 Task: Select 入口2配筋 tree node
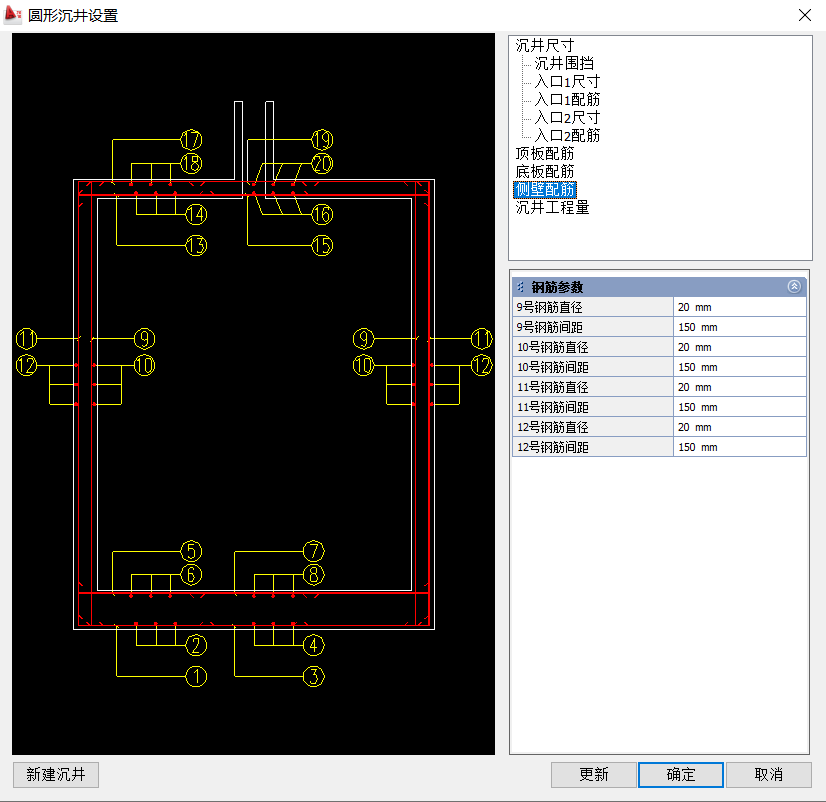(567, 135)
